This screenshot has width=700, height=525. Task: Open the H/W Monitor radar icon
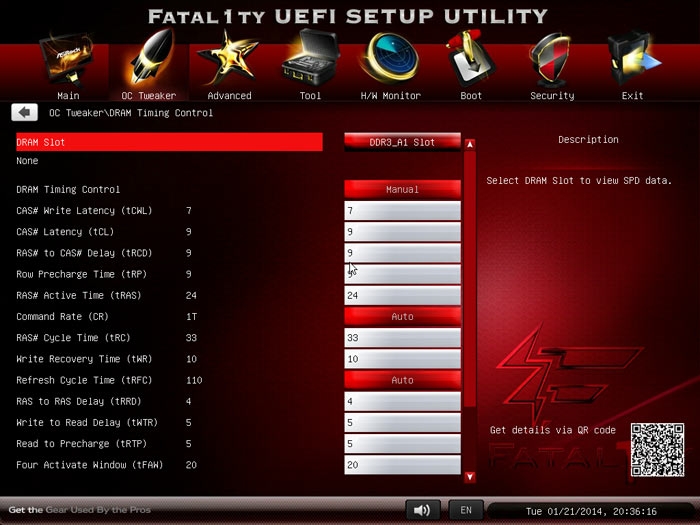[390, 59]
